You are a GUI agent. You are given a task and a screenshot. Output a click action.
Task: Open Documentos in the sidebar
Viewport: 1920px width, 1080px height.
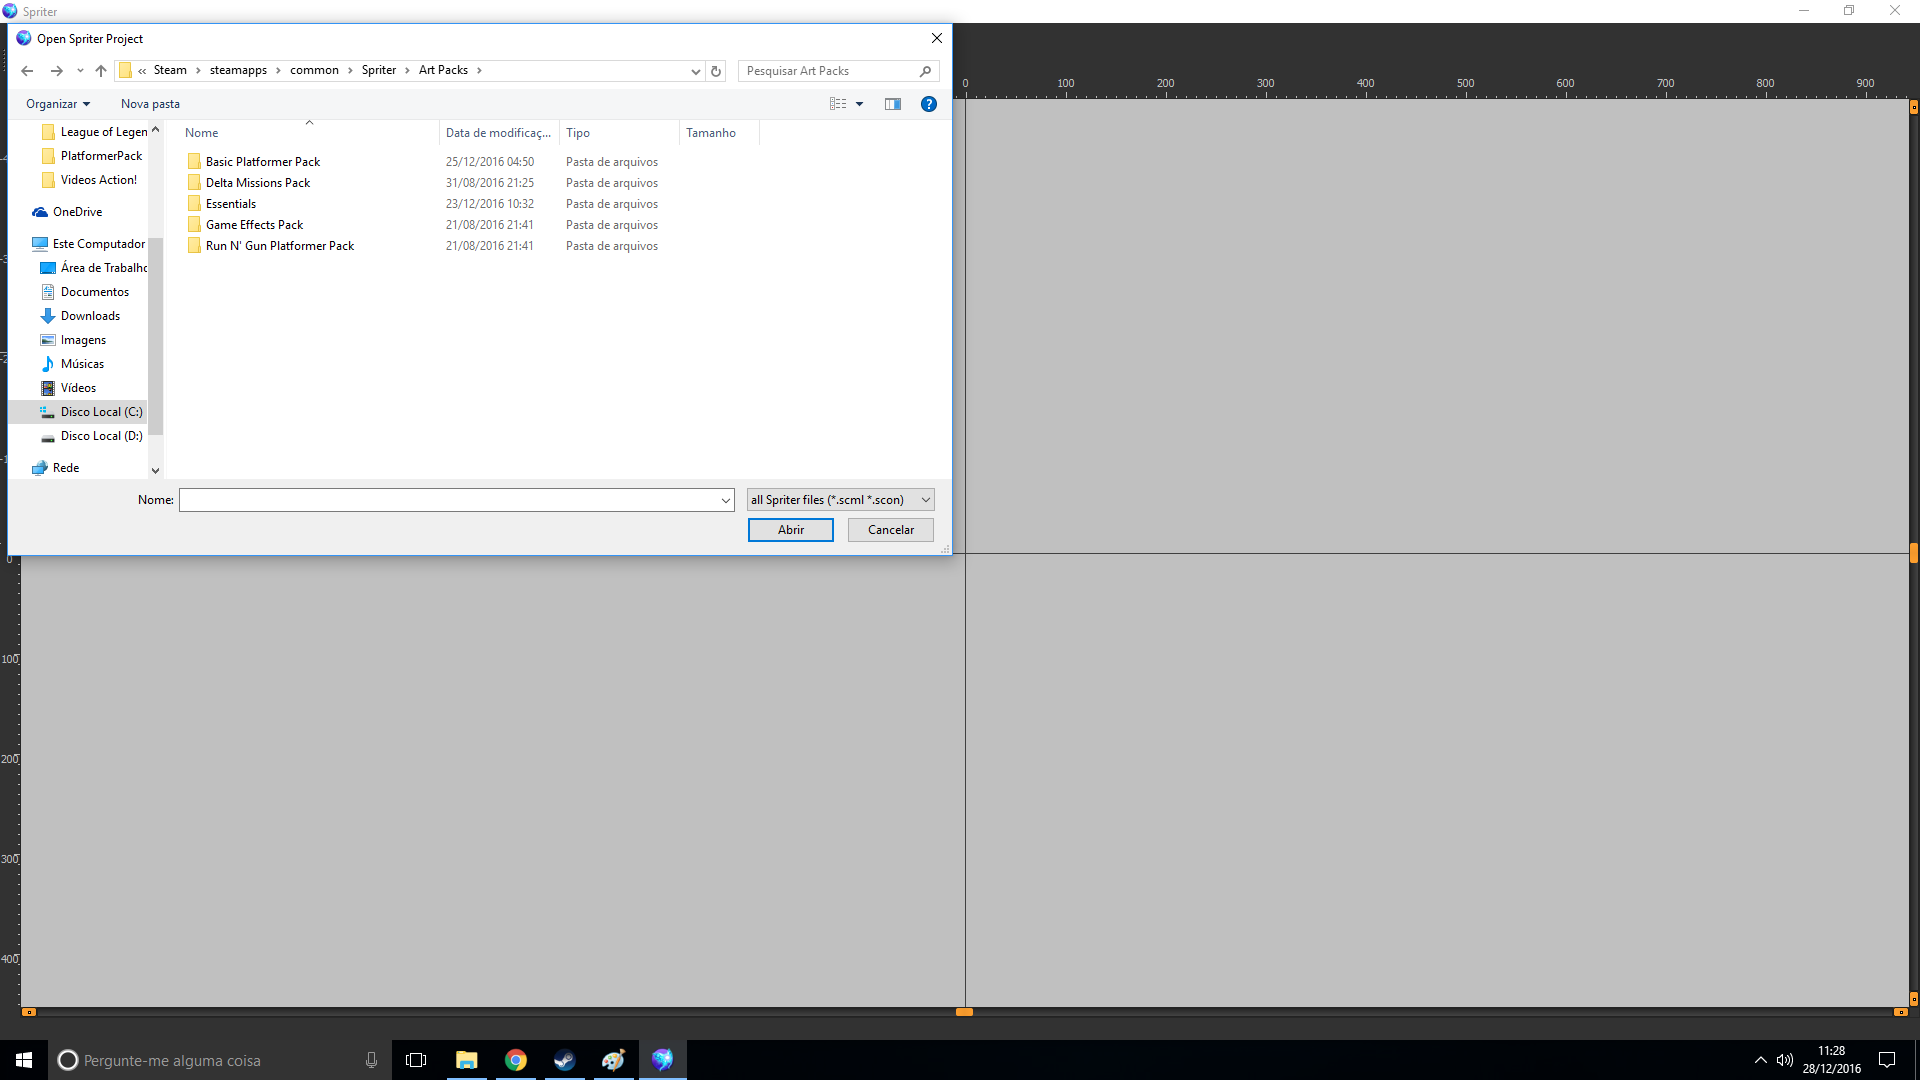click(85, 292)
